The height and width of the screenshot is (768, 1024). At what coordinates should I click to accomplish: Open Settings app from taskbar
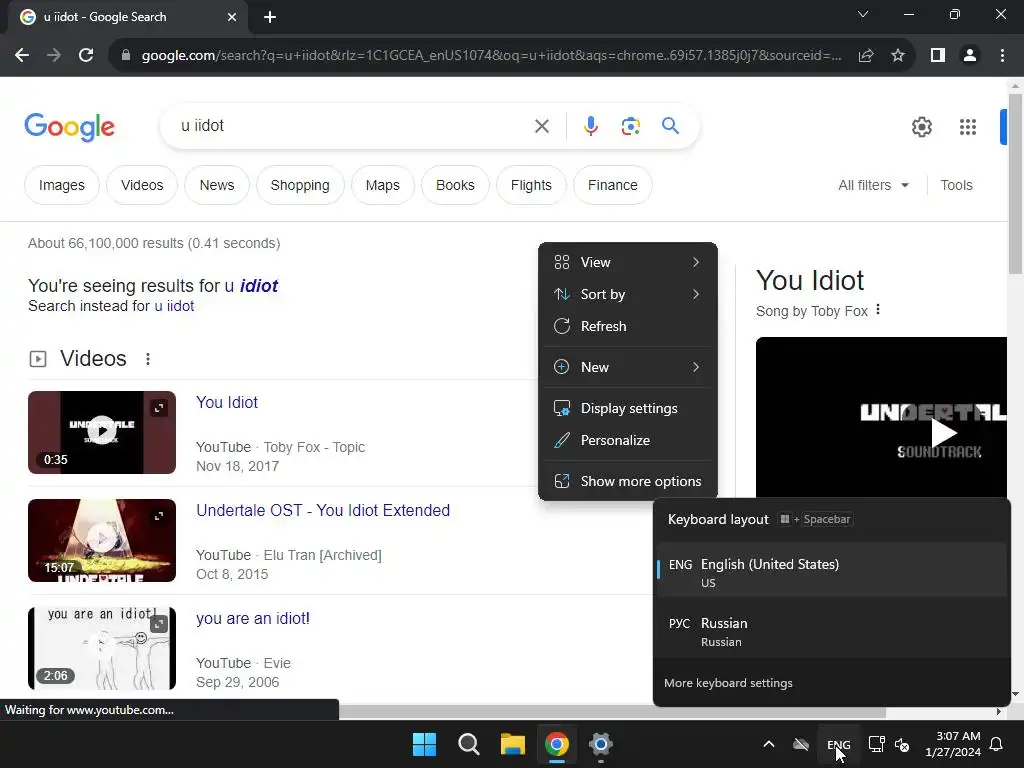(x=600, y=744)
